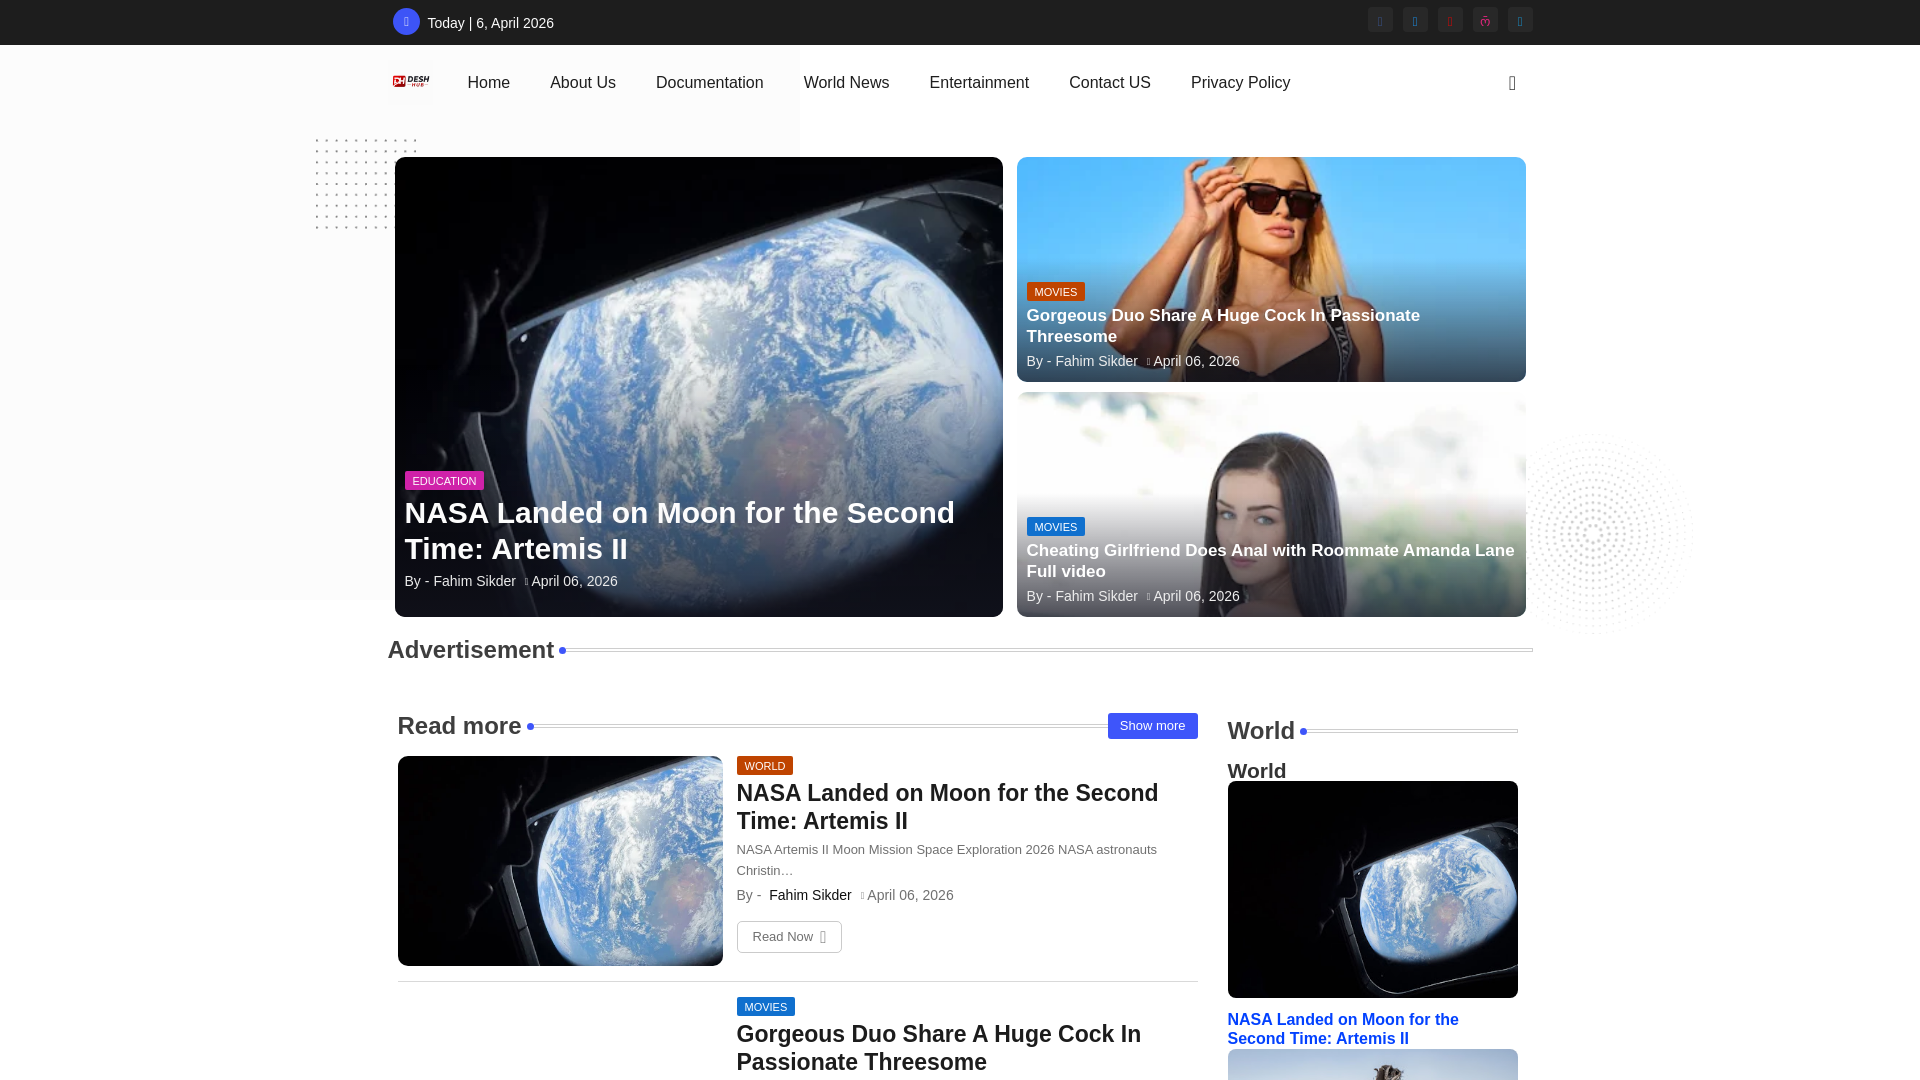The width and height of the screenshot is (1920, 1080).
Task: Click Fahim Sikder author on the sunglasses card
Action: point(1096,361)
